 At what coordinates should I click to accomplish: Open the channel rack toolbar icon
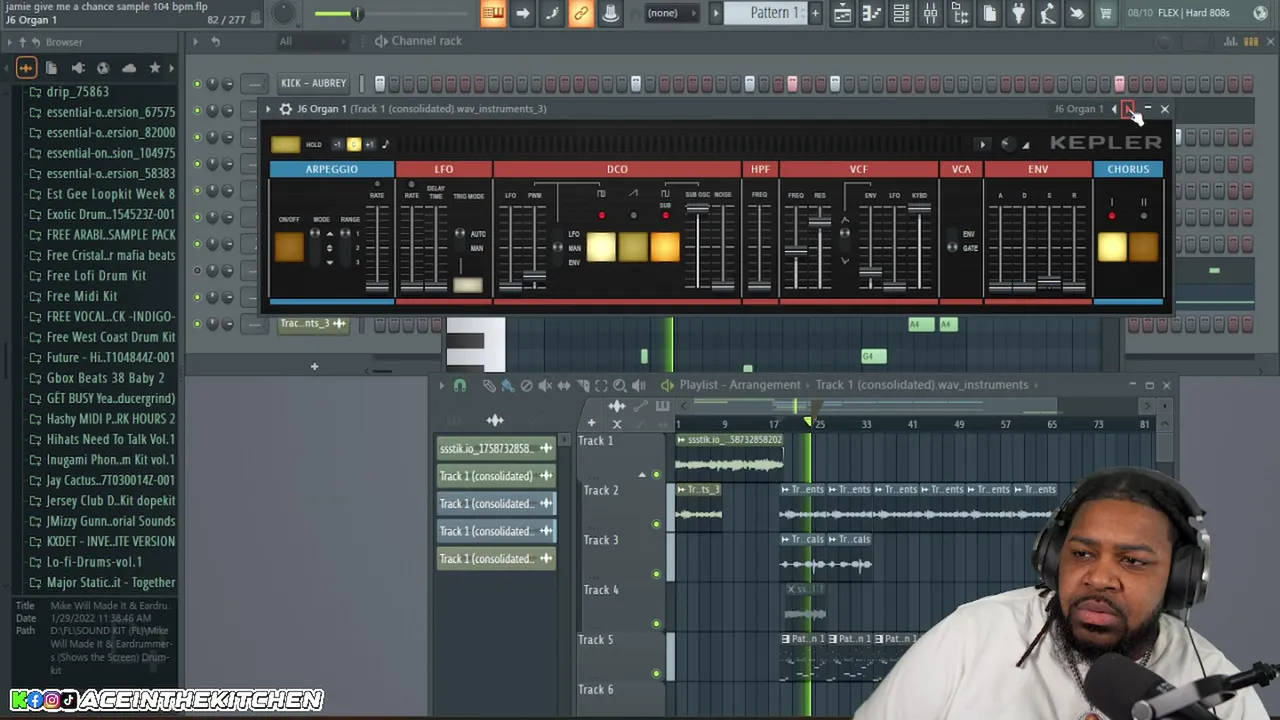pos(901,13)
